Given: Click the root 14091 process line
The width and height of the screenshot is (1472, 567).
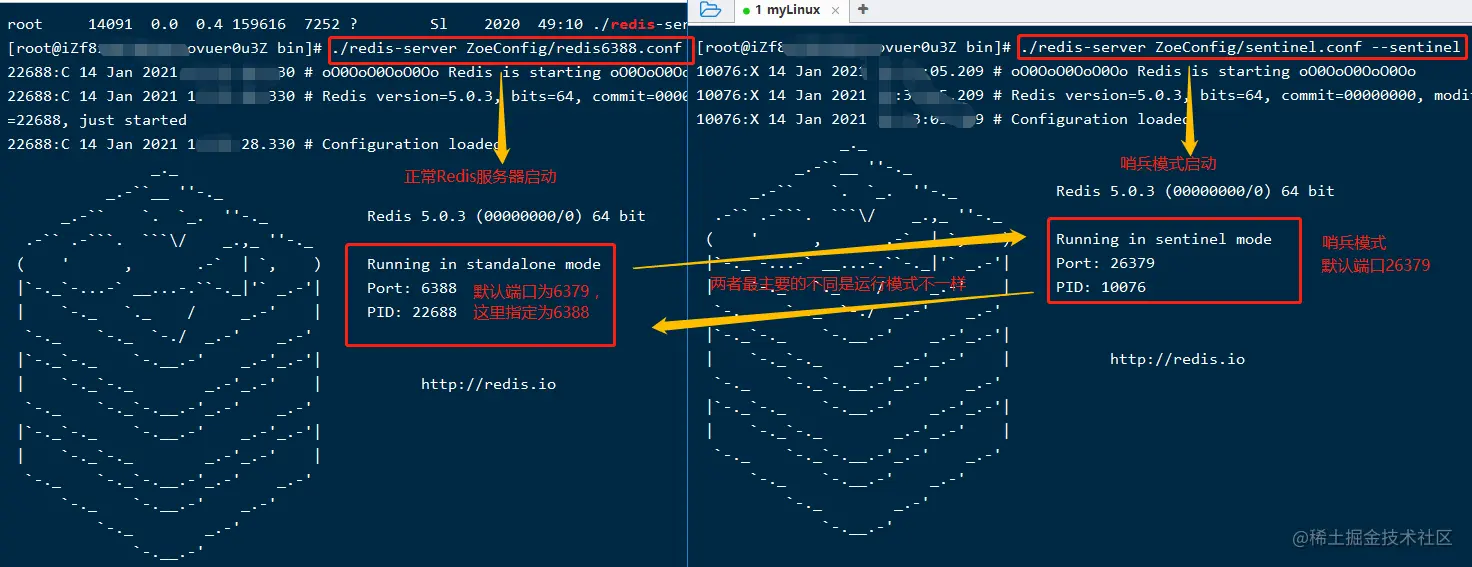Looking at the screenshot, I should 347,24.
